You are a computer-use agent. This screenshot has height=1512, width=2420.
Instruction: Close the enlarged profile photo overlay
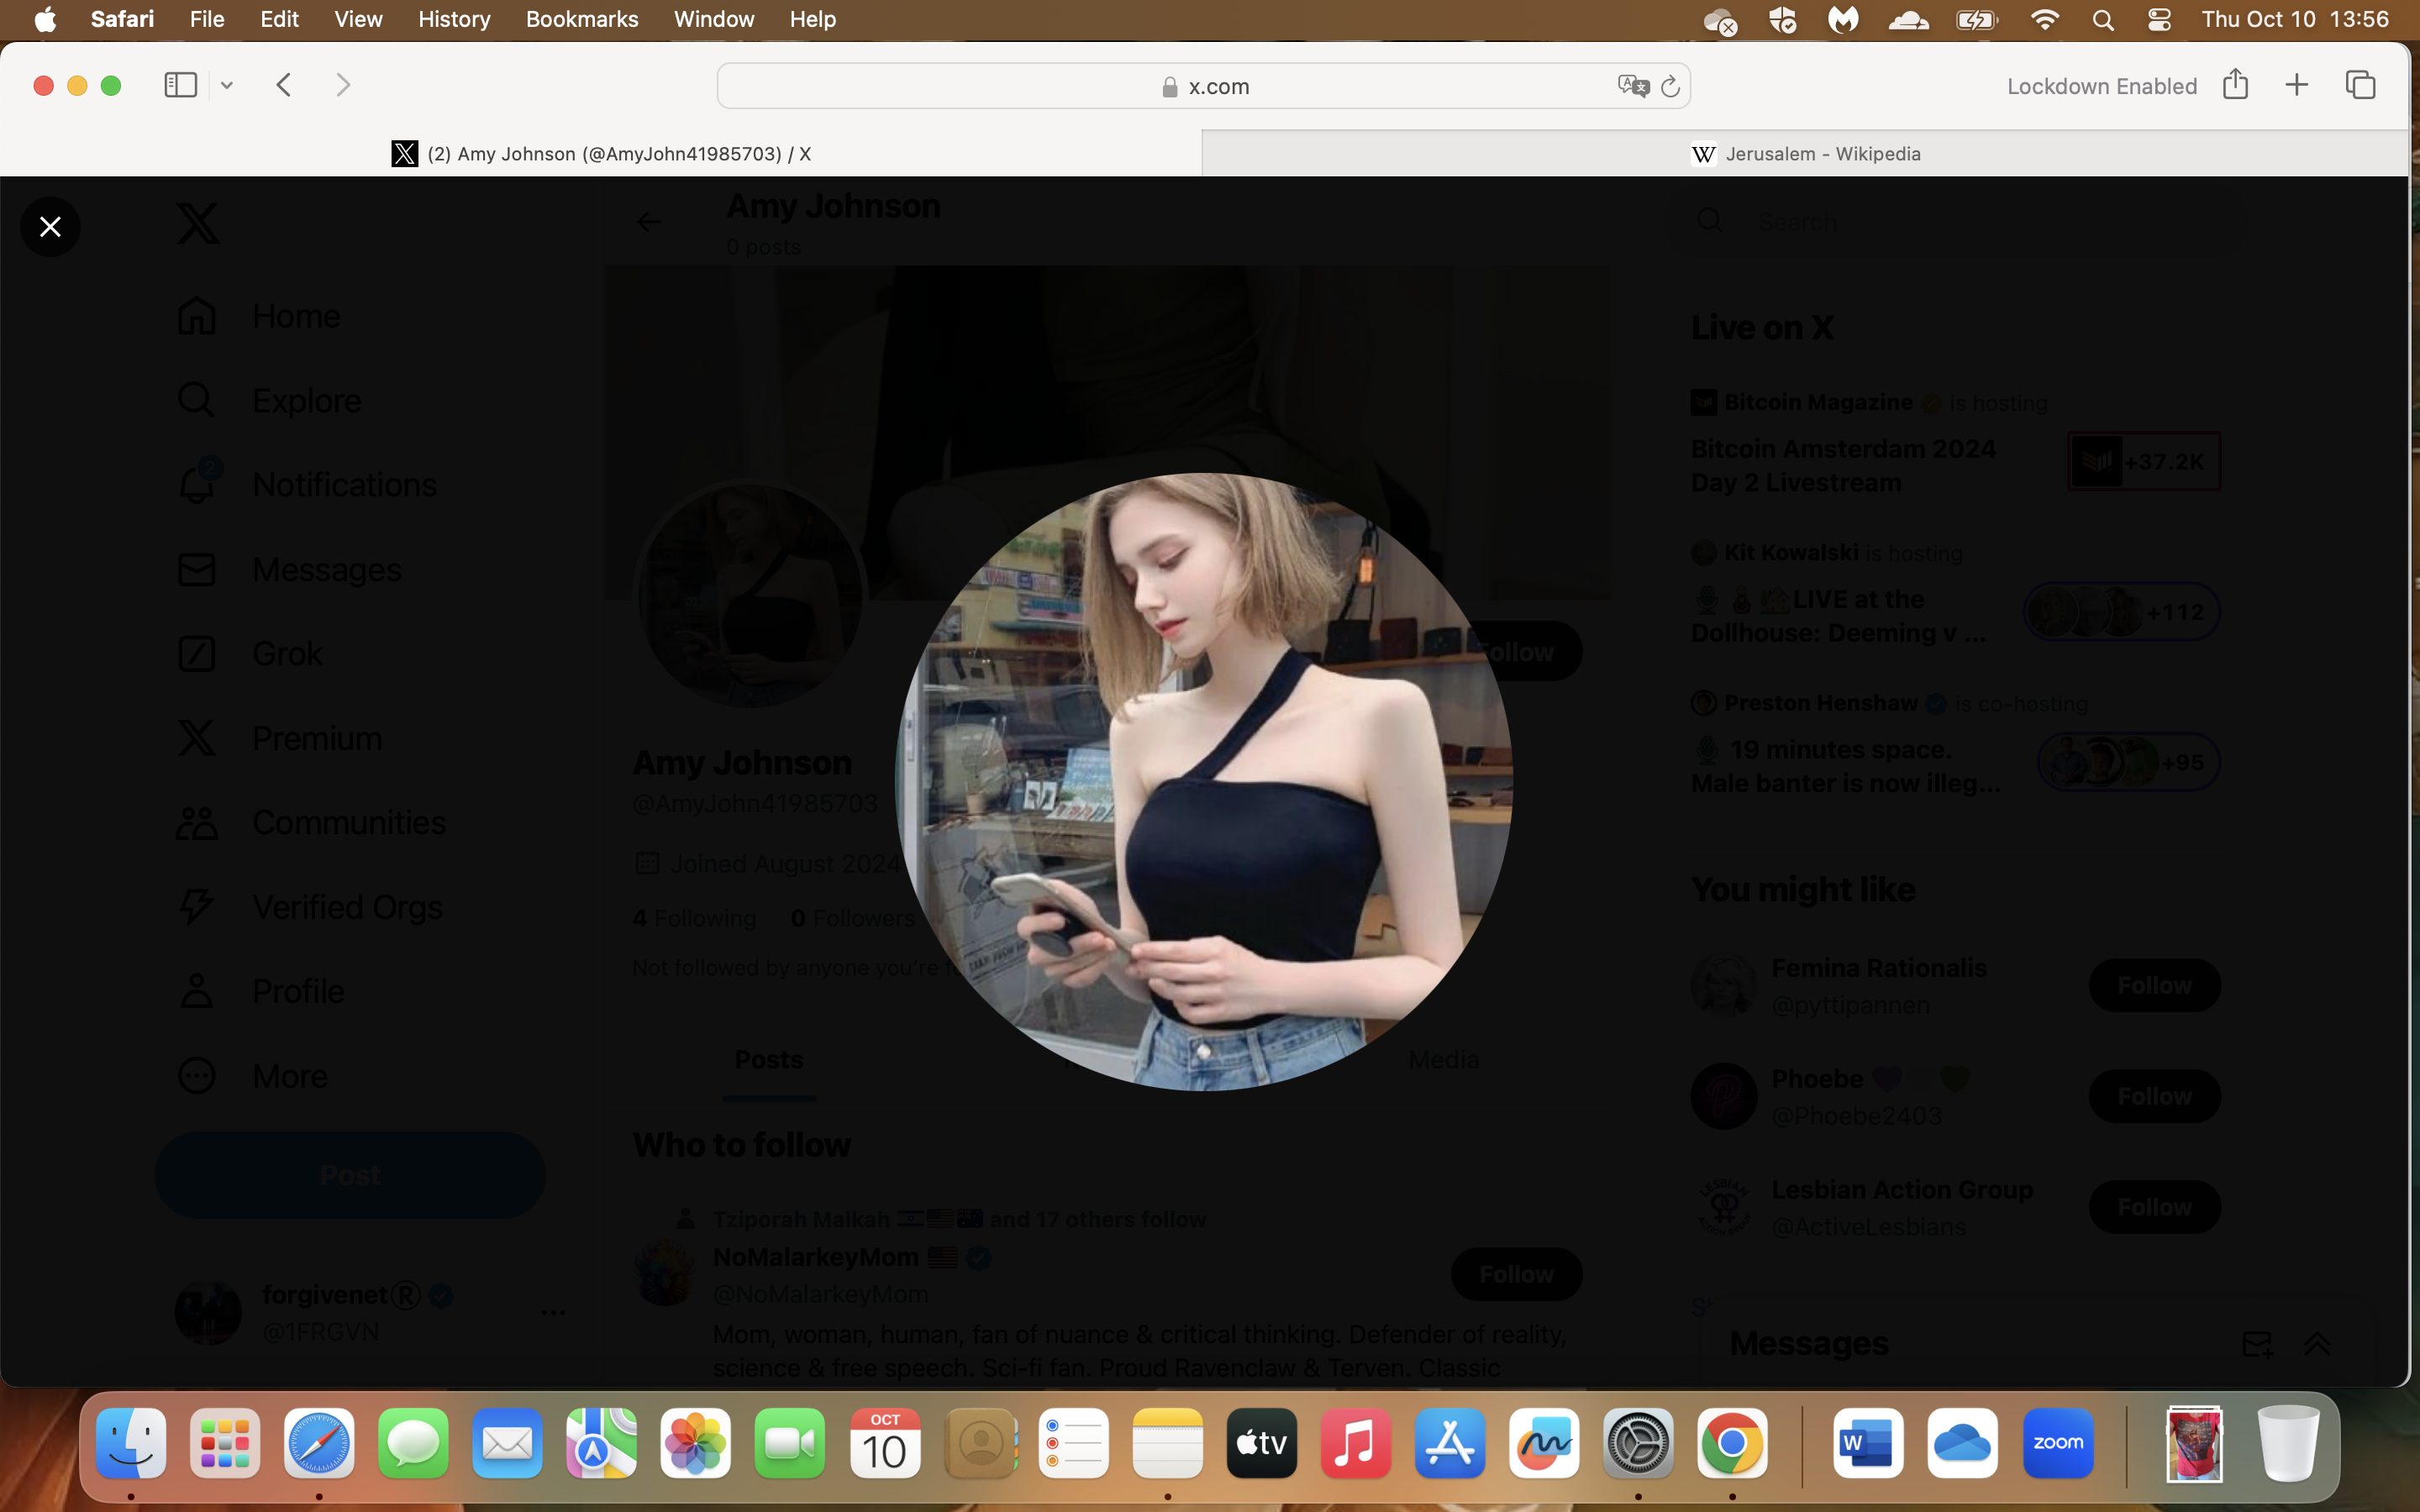pos(50,227)
